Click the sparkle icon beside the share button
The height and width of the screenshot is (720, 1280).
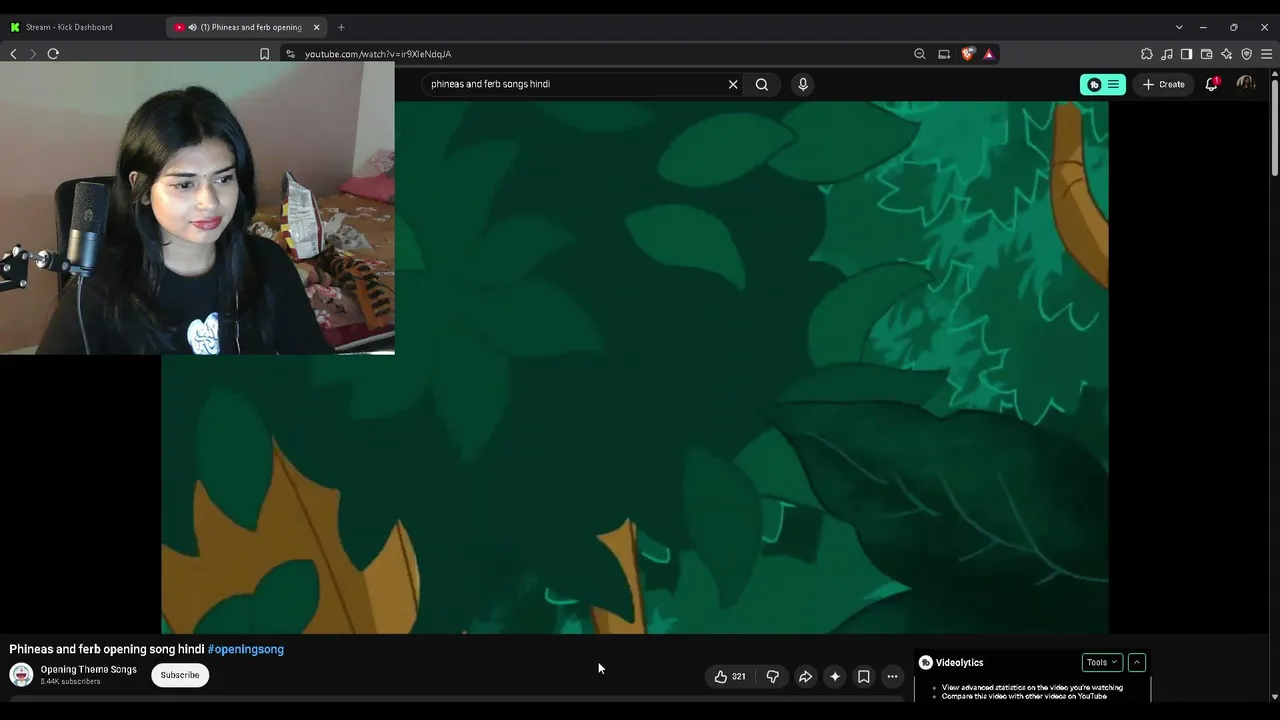tap(835, 677)
